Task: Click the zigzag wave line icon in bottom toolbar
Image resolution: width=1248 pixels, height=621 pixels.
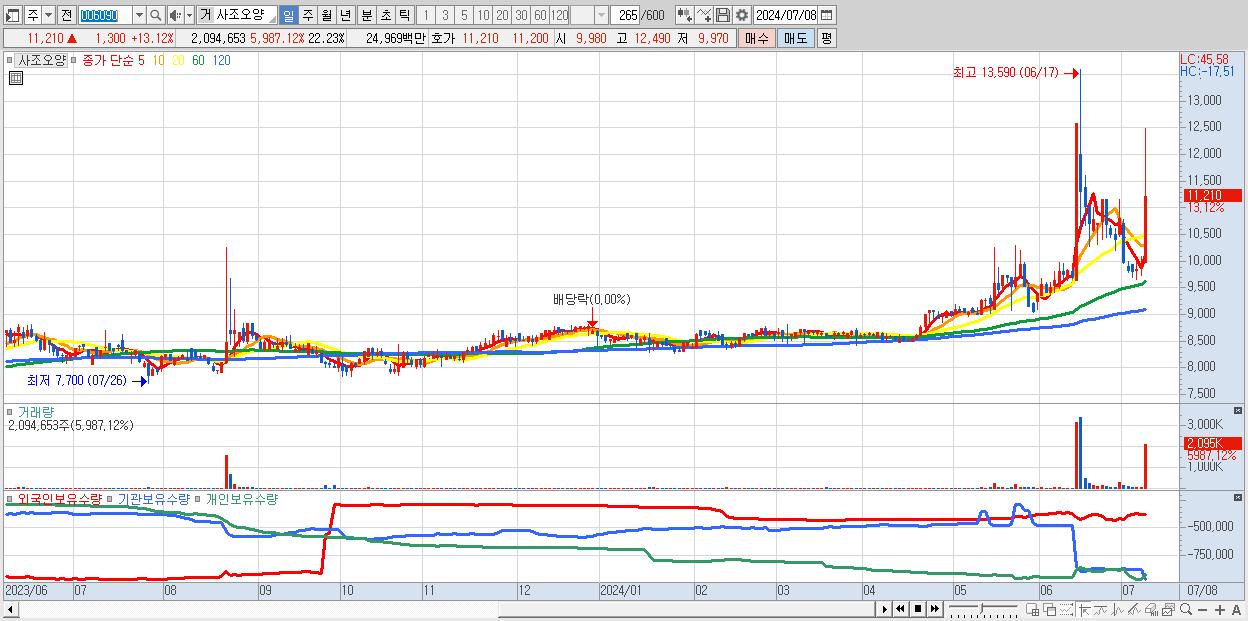Action: (1118, 609)
